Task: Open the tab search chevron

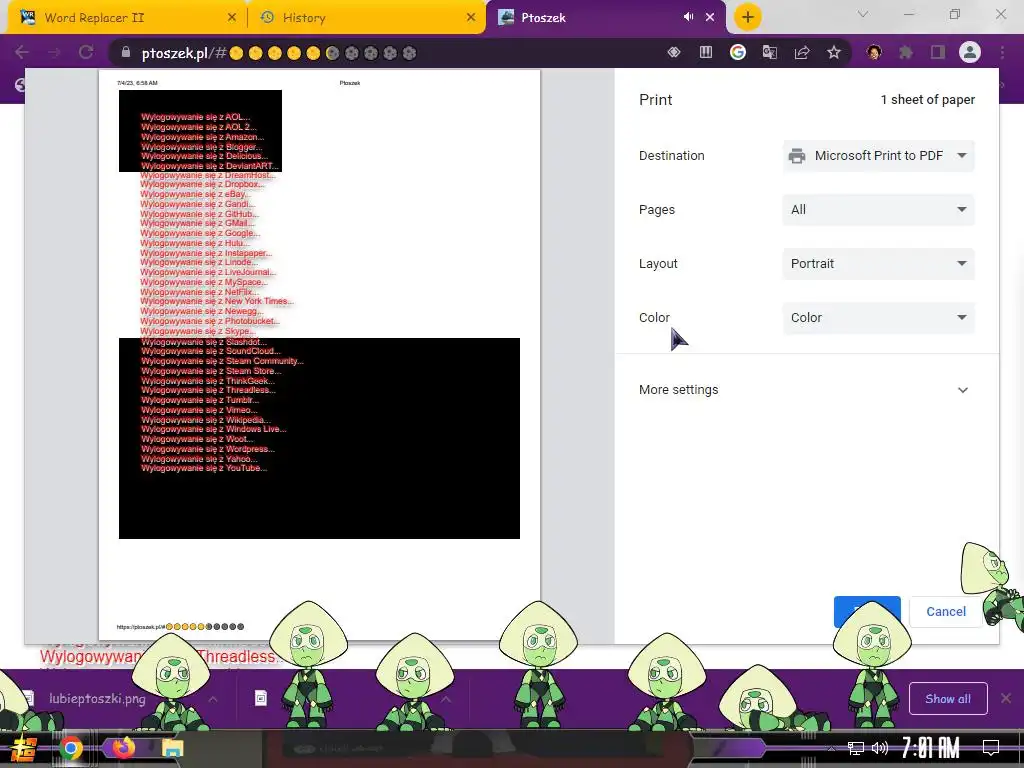Action: (x=863, y=14)
